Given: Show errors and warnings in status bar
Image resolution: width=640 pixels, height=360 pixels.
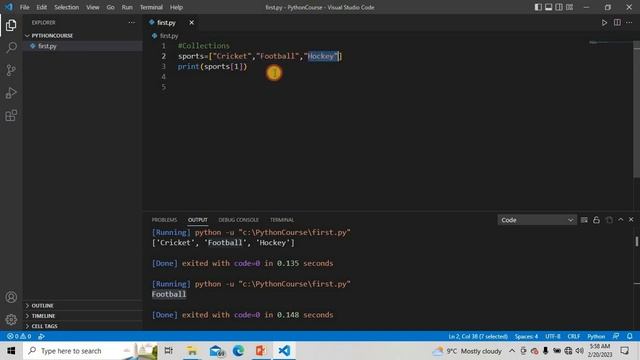Looking at the screenshot, I should [19, 336].
